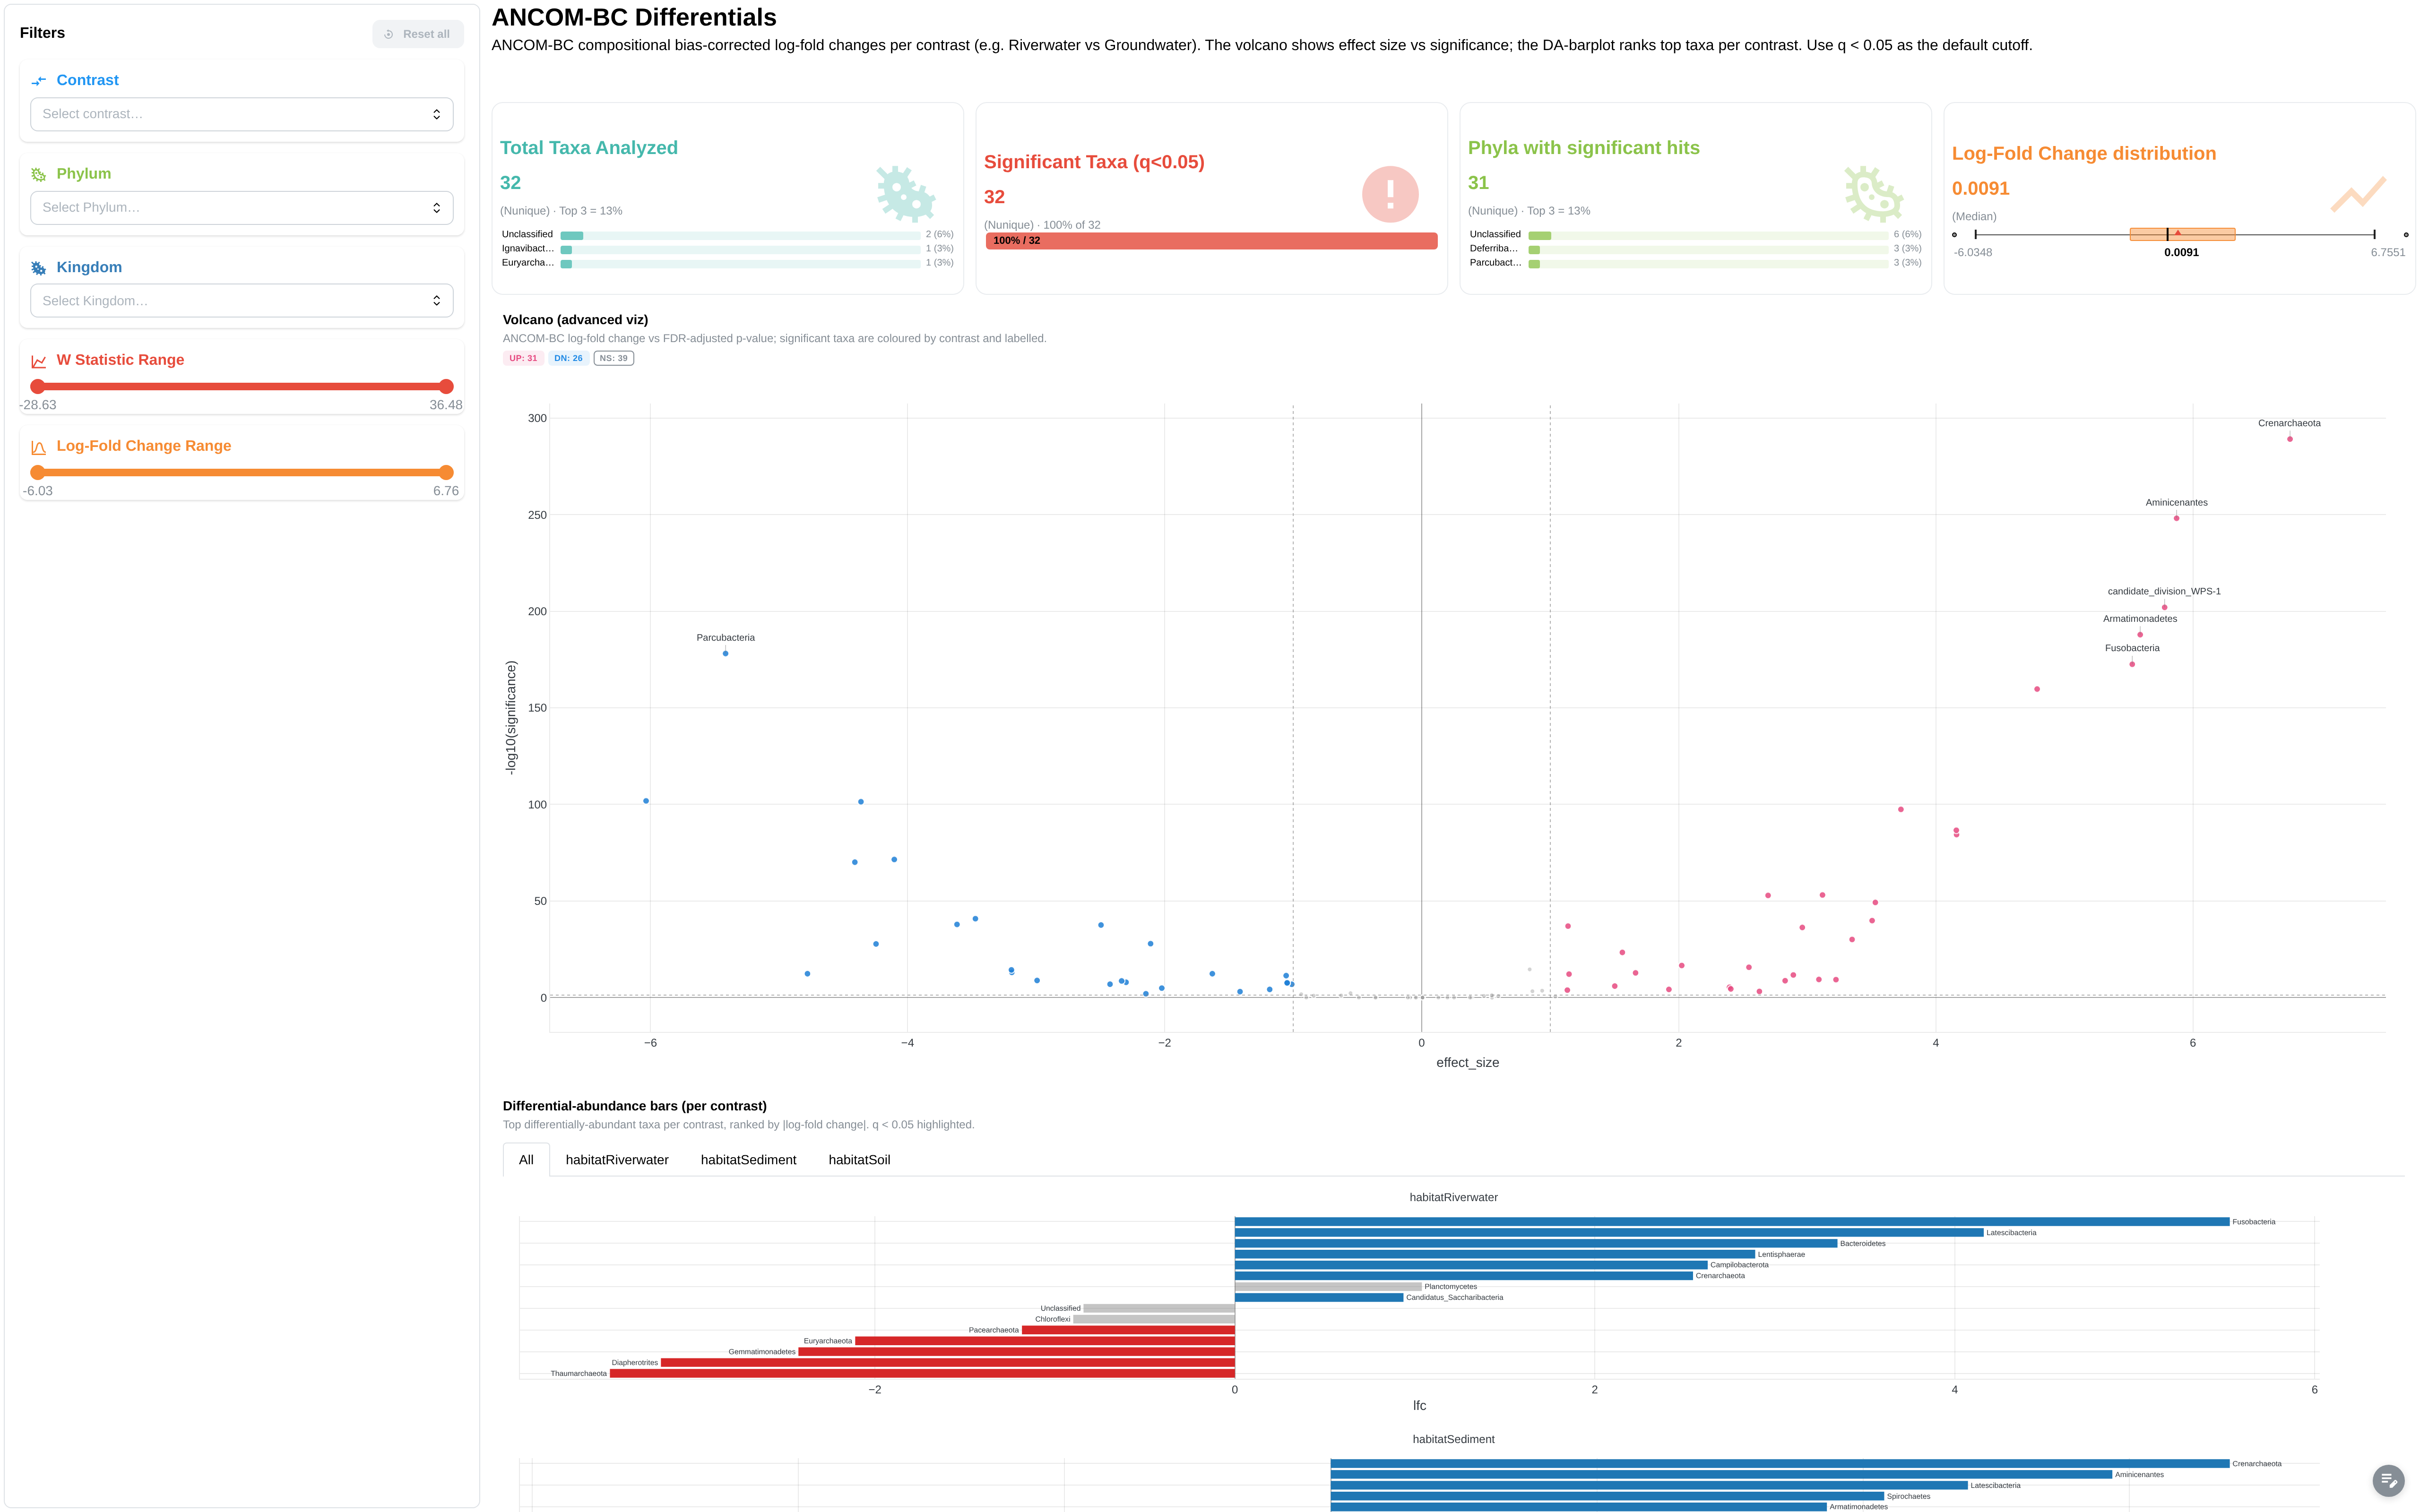Viewport: 2420px width, 1512px height.
Task: Click W Statistic Range right slider handle
Action: 446,386
